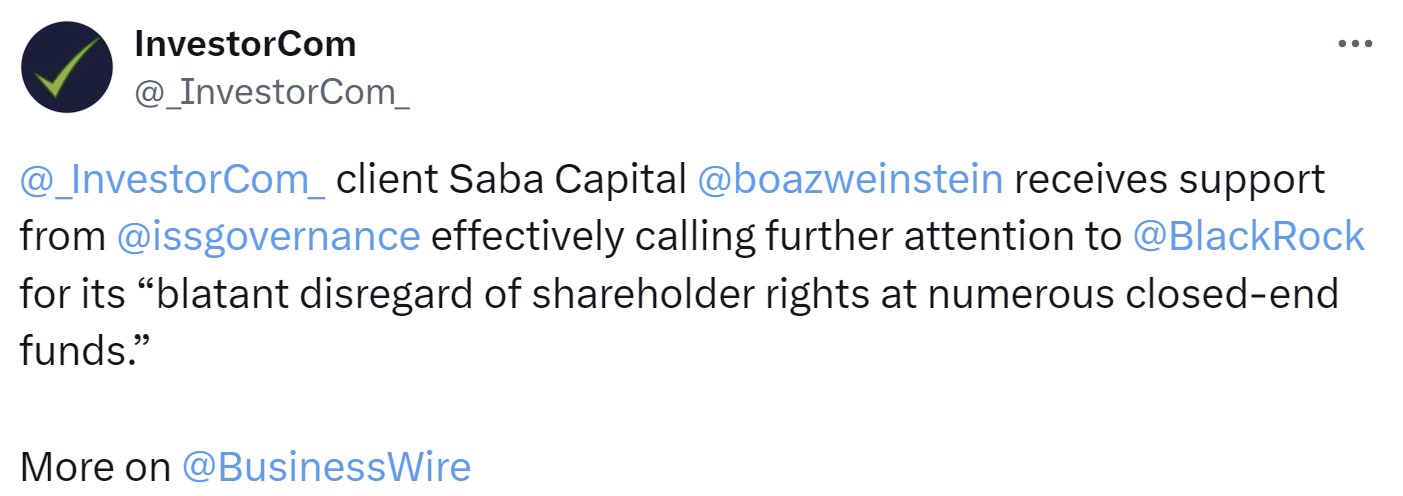Click the @_InvestorCom_ handle below the name
This screenshot has height=496, width=1403.
pyautogui.click(x=271, y=92)
